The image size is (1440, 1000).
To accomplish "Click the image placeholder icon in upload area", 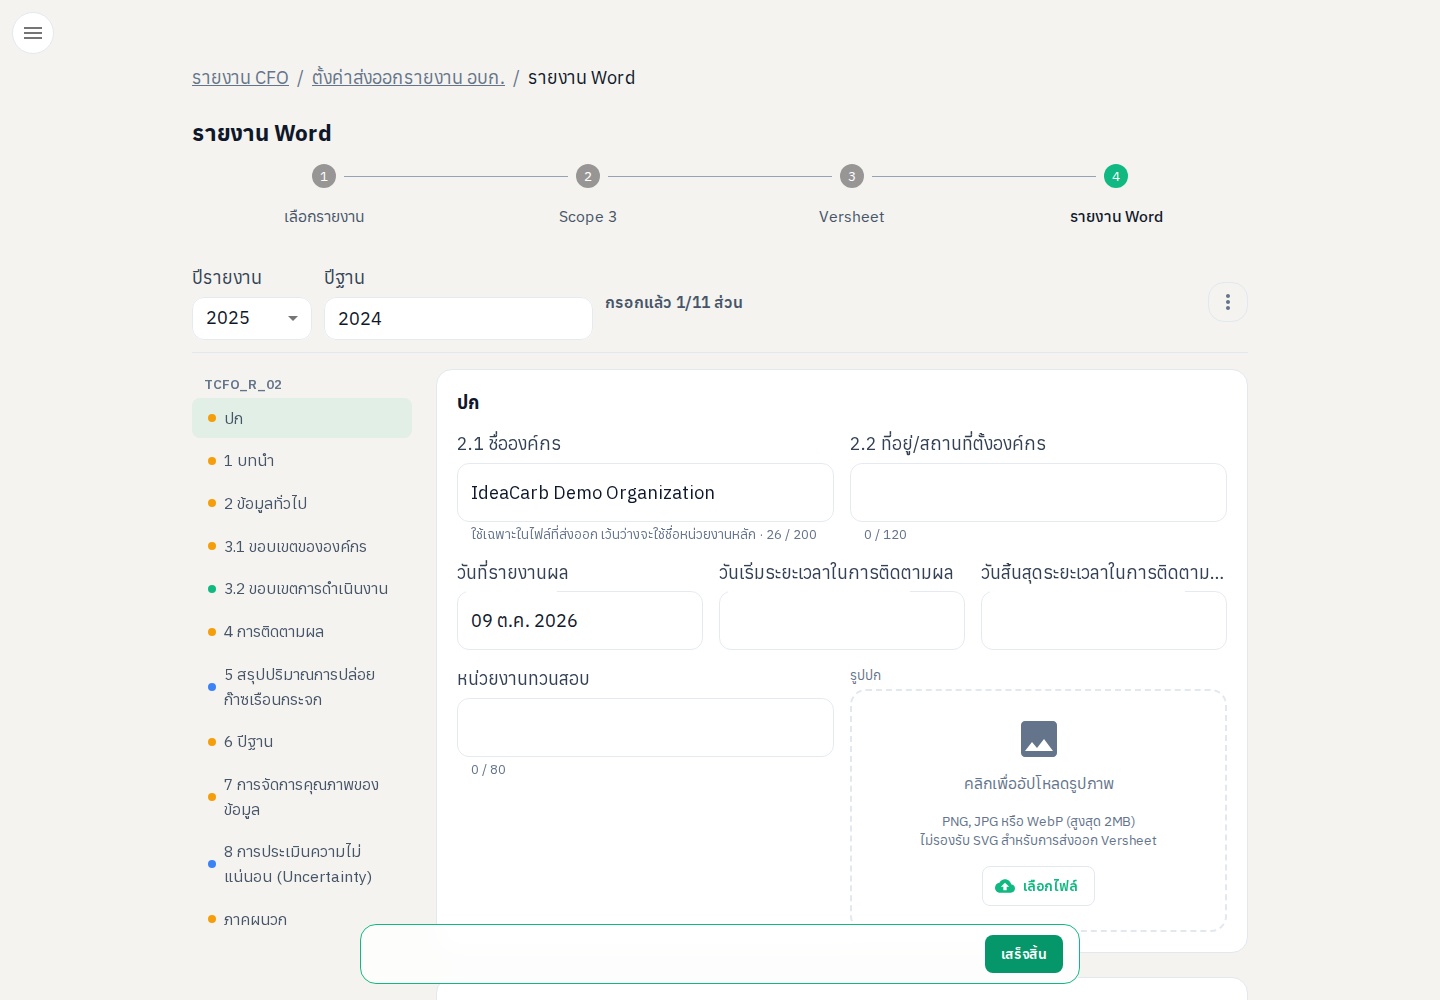I will (x=1039, y=739).
